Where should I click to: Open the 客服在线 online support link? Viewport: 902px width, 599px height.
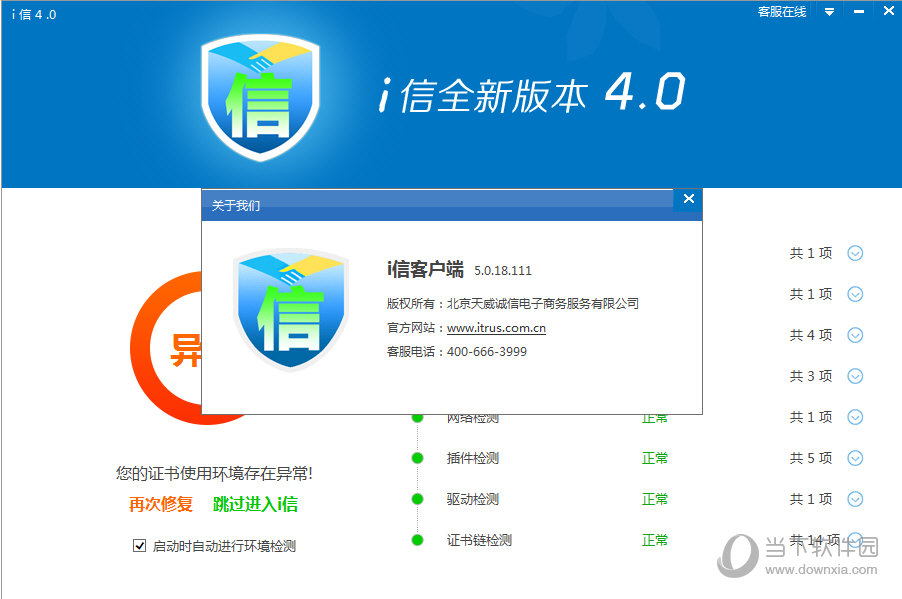tap(782, 12)
